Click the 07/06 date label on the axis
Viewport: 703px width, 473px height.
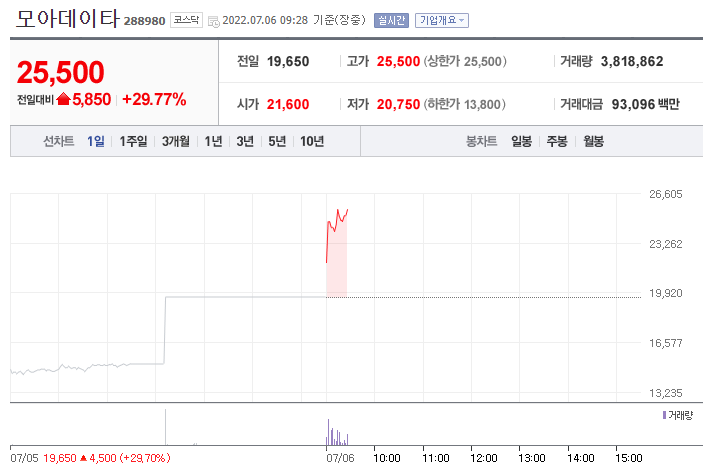click(x=340, y=458)
